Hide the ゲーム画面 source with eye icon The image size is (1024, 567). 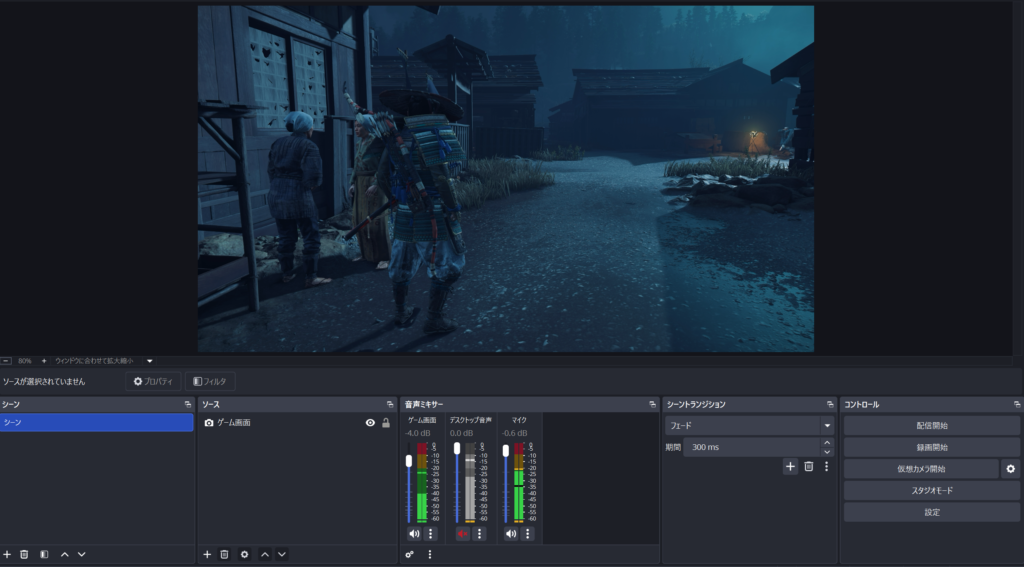[370, 423]
